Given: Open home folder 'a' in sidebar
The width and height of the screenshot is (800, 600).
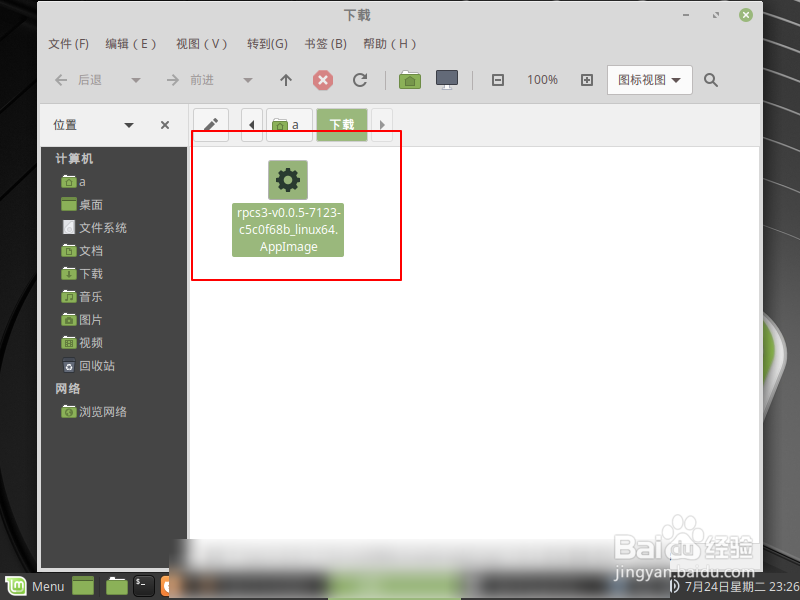Looking at the screenshot, I should pyautogui.click(x=73, y=182).
